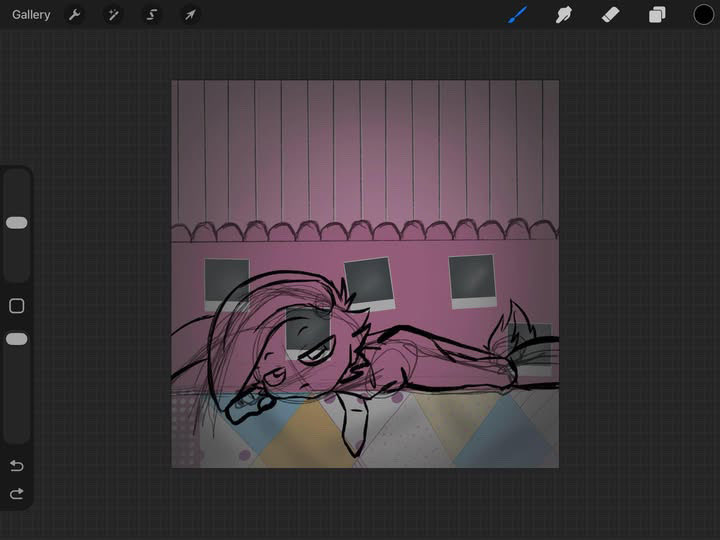Select the Brush tool
The height and width of the screenshot is (540, 720).
click(x=518, y=15)
